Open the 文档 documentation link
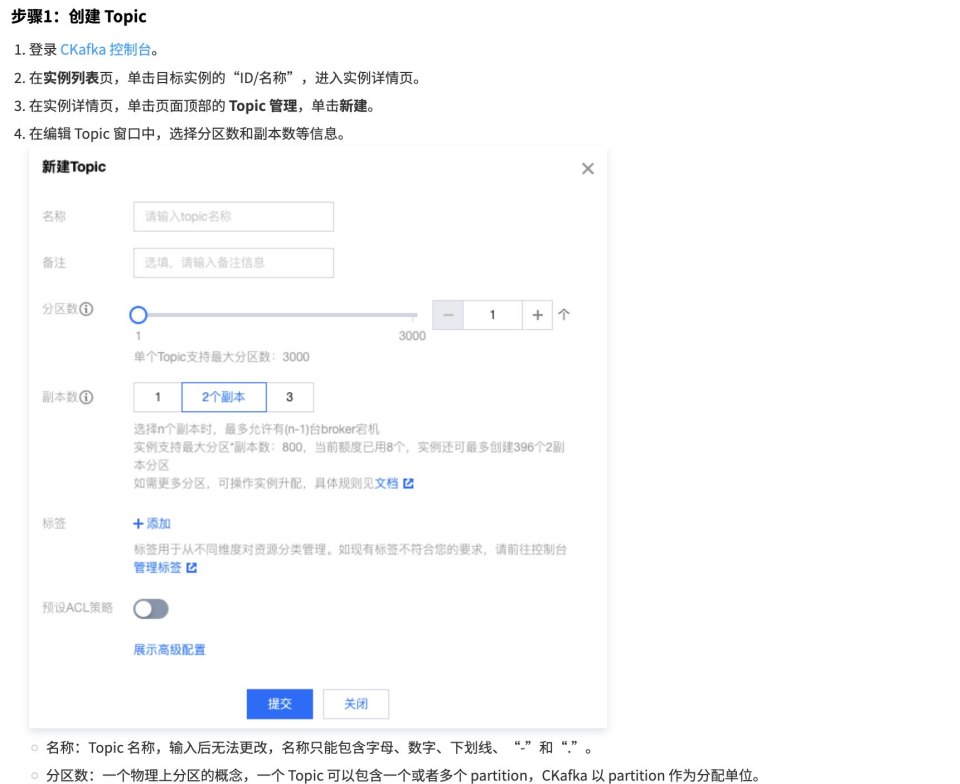 click(x=386, y=483)
